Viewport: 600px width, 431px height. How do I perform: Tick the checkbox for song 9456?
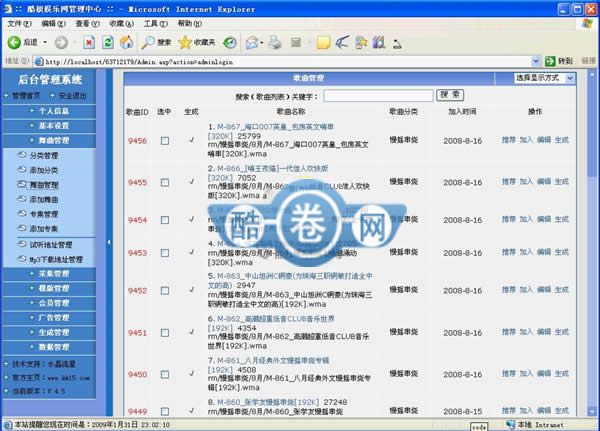[165, 141]
